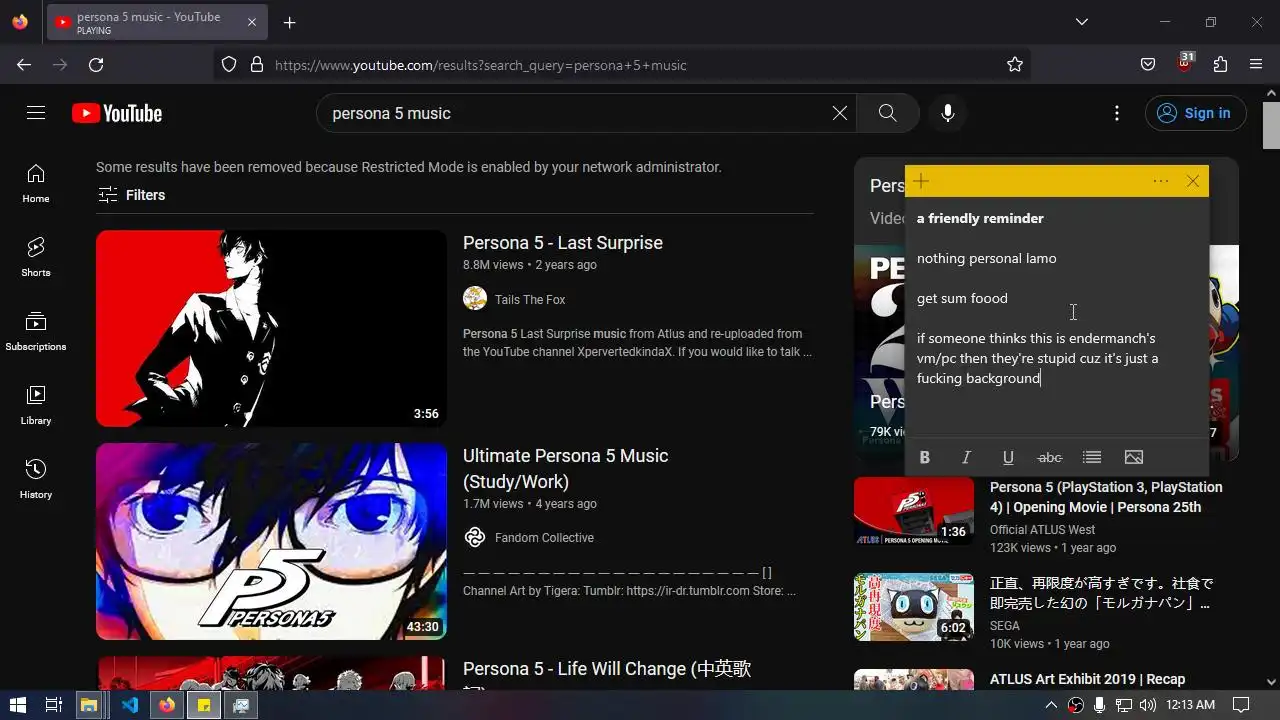Toggle italic in the sticky note

(x=966, y=457)
